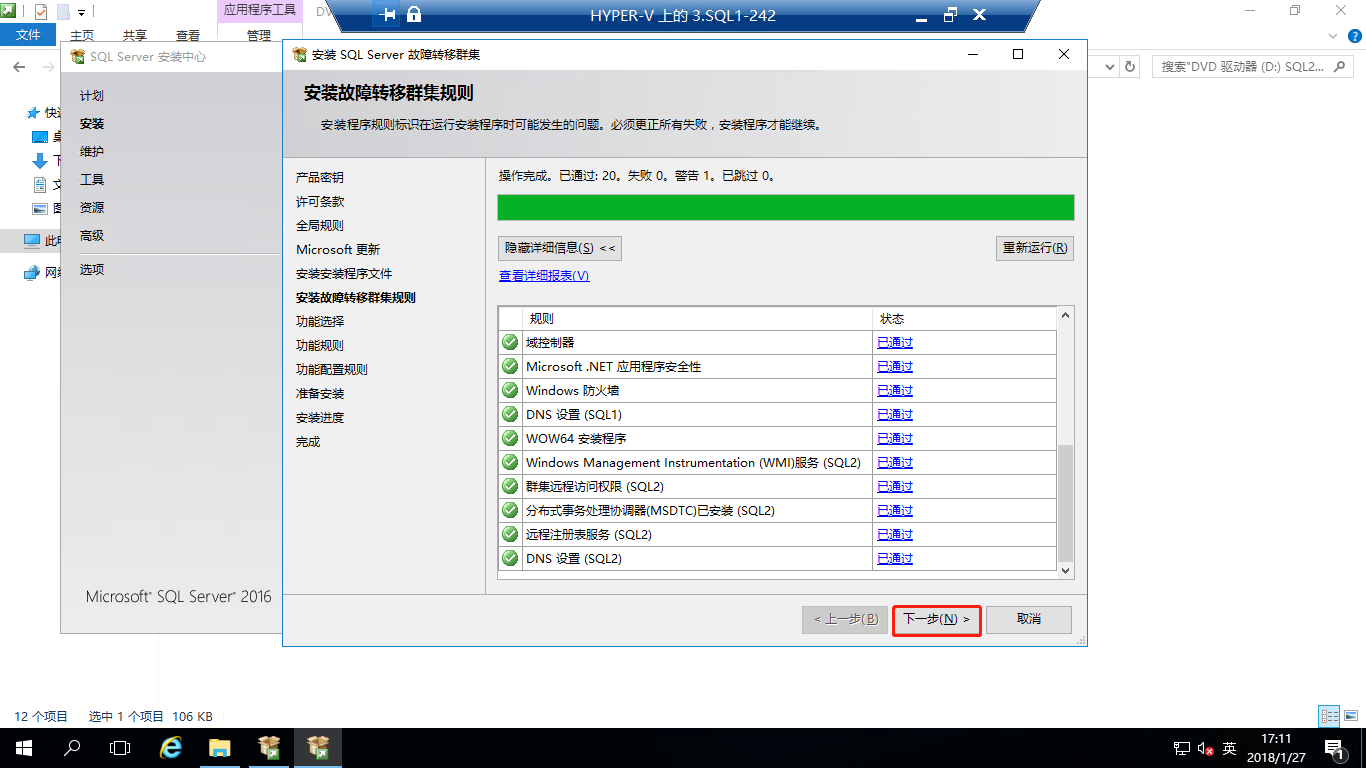
Task: Select 功能选择 step in wizard sidebar
Action: [320, 321]
